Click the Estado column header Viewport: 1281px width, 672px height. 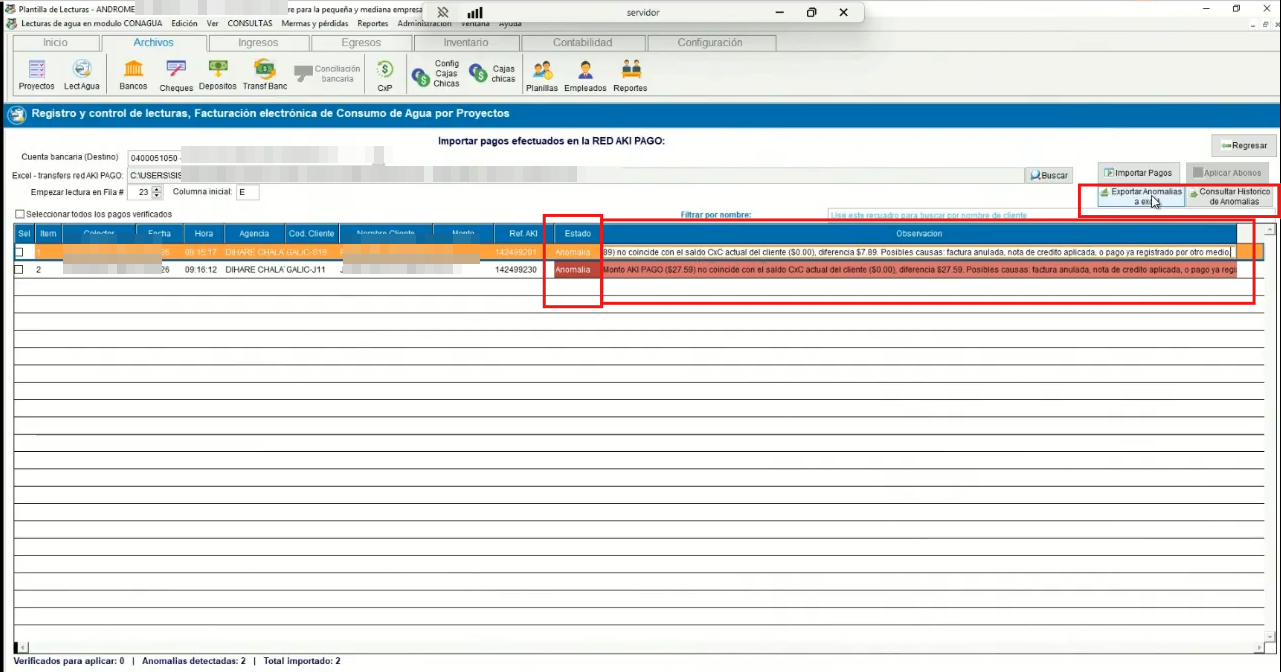pos(577,233)
